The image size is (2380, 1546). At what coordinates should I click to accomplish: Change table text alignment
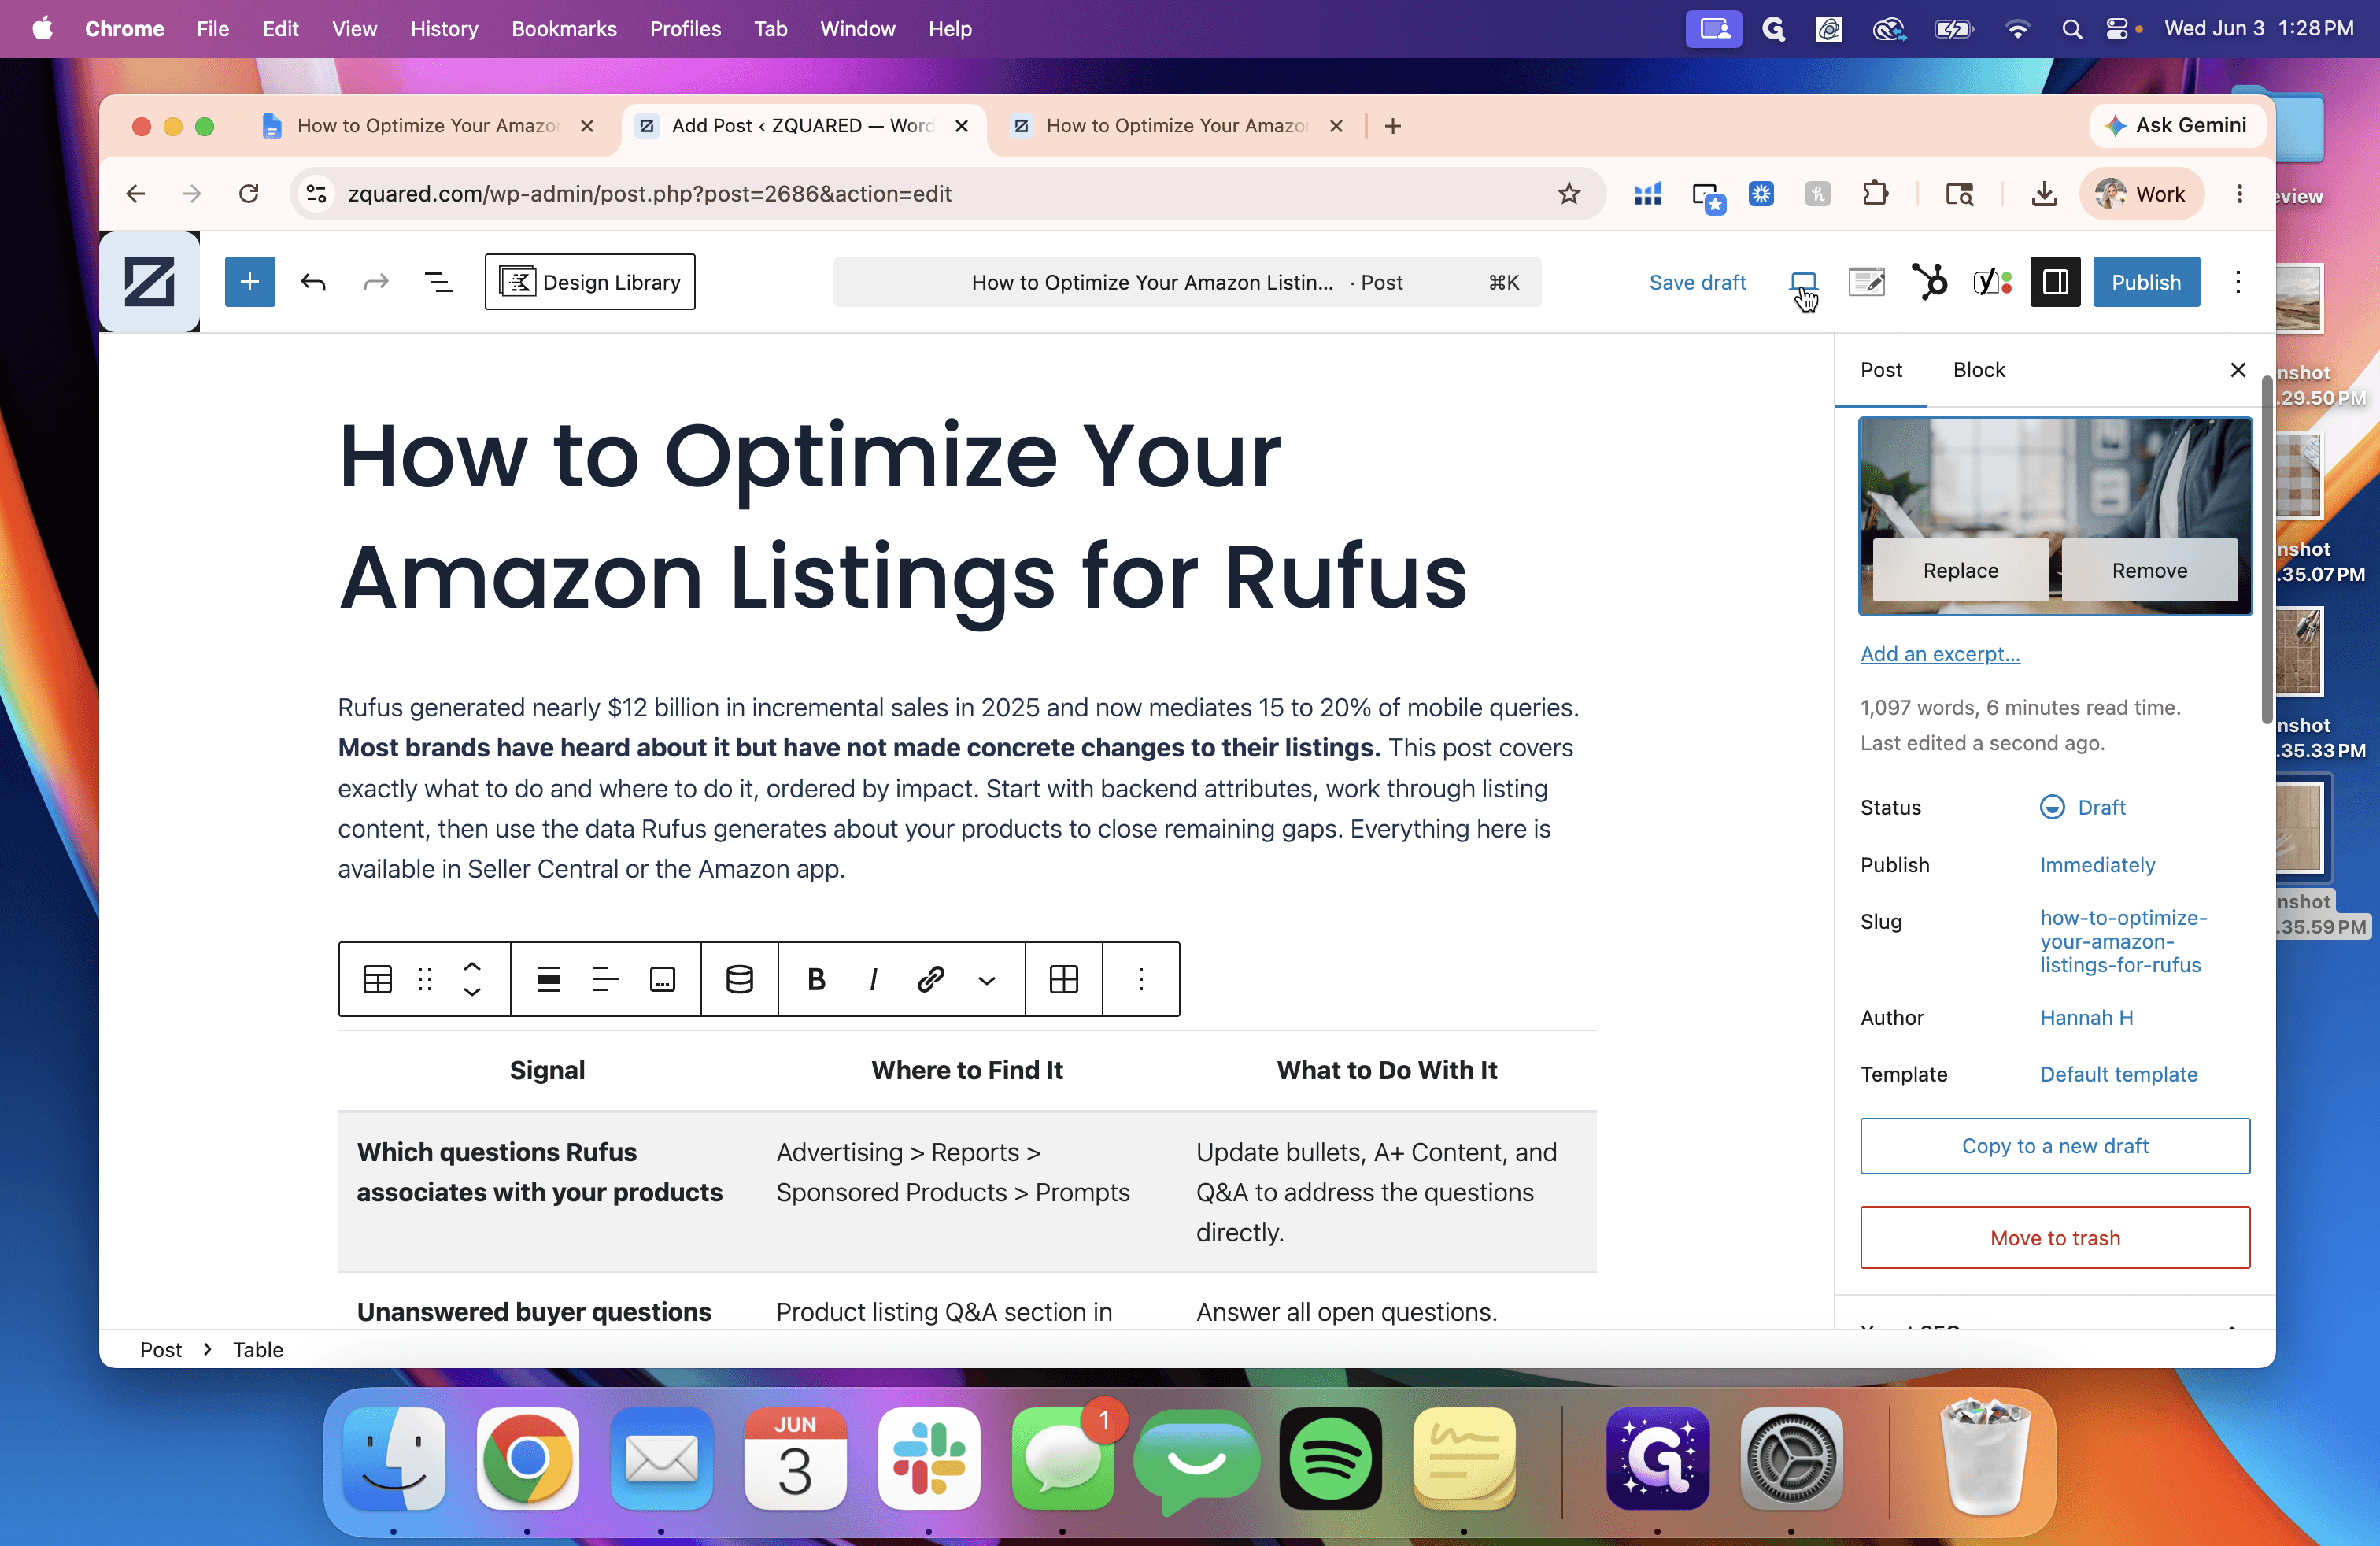606,979
